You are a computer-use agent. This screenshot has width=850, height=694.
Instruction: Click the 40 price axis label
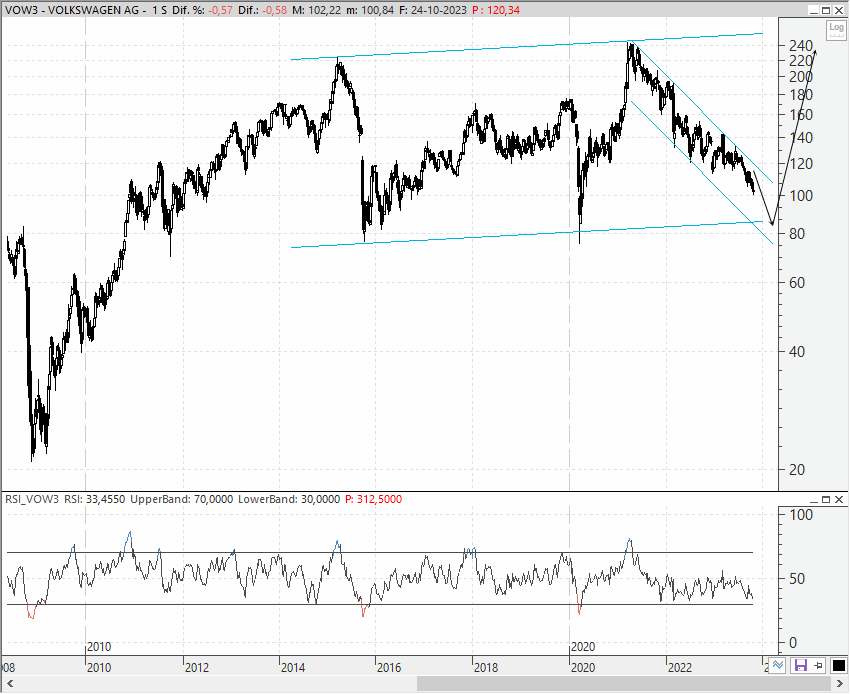[x=797, y=351]
